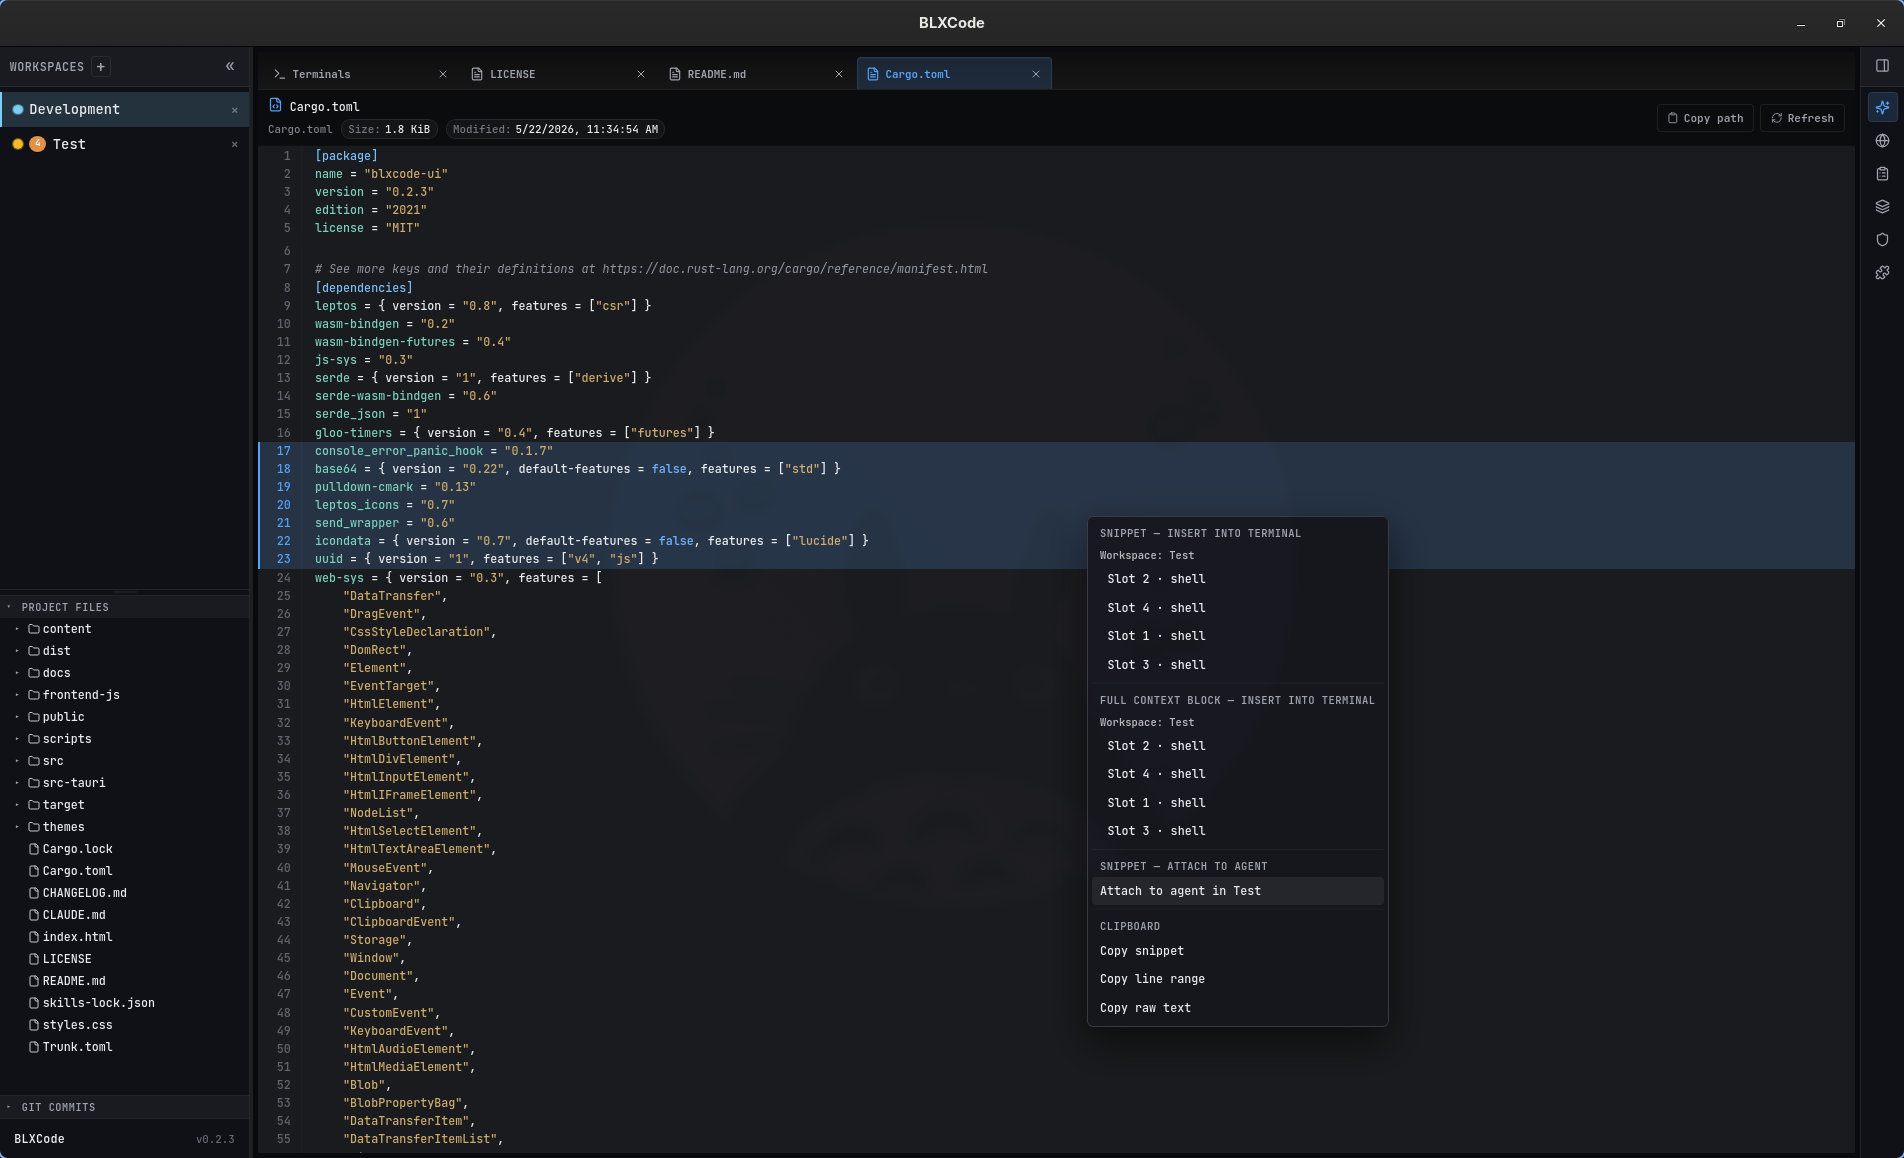Viewport: 1904px width, 1158px height.
Task: Expand the content folder
Action: point(124,629)
